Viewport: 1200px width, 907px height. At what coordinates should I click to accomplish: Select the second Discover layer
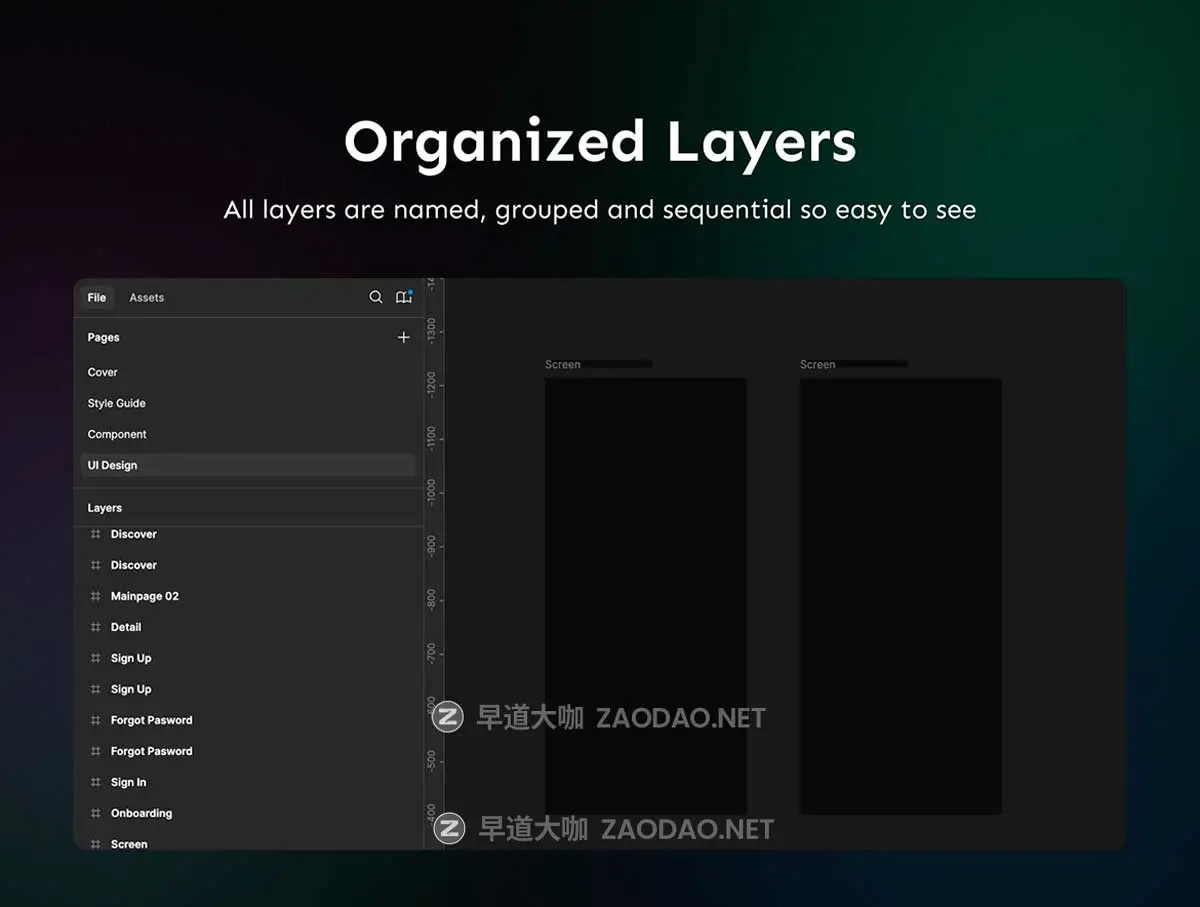(x=134, y=565)
